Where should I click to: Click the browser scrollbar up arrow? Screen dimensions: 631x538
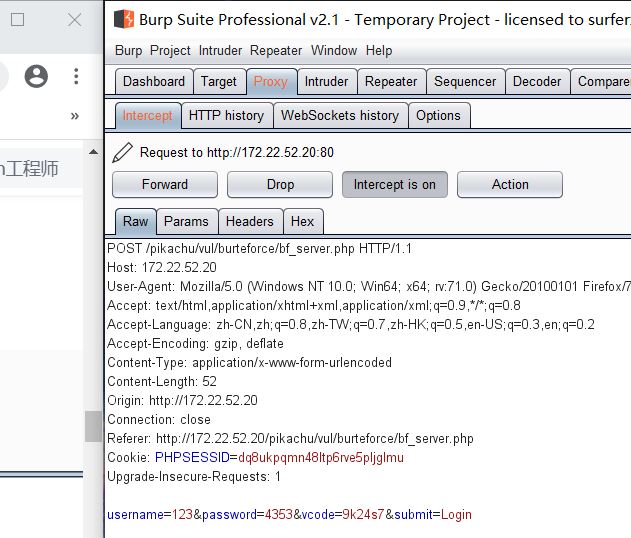tap(93, 152)
